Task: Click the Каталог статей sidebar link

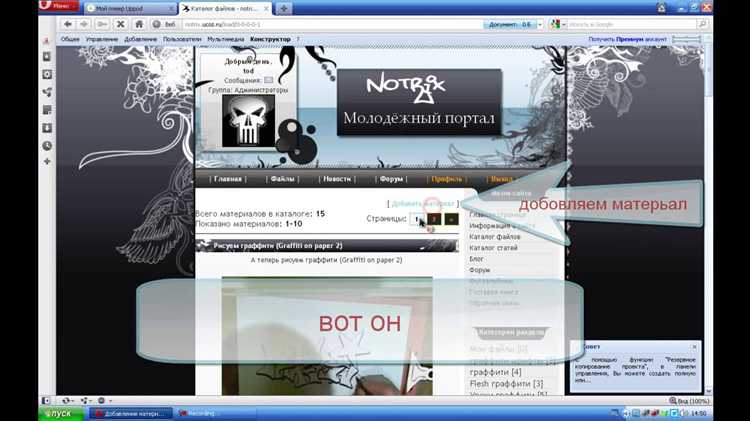Action: (x=493, y=248)
